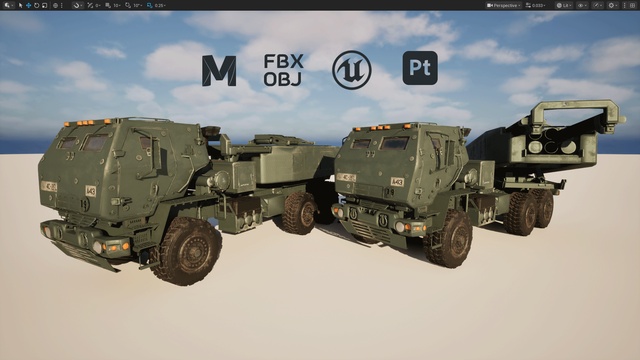Open rotation snap 10° dropdown
This screenshot has width=640, height=360.
[137, 5]
